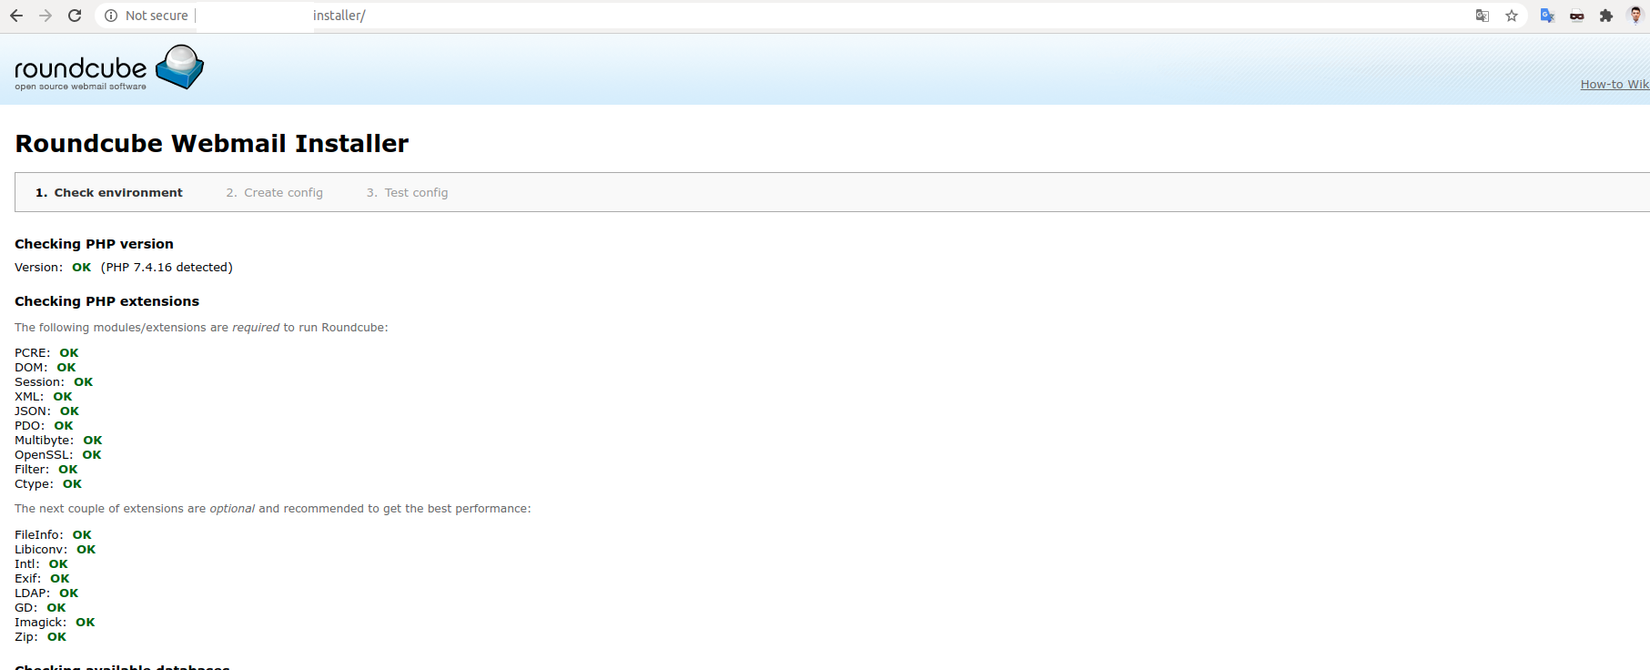Viewport: 1650px width, 670px height.
Task: Open the user profile avatar
Action: point(1636,16)
